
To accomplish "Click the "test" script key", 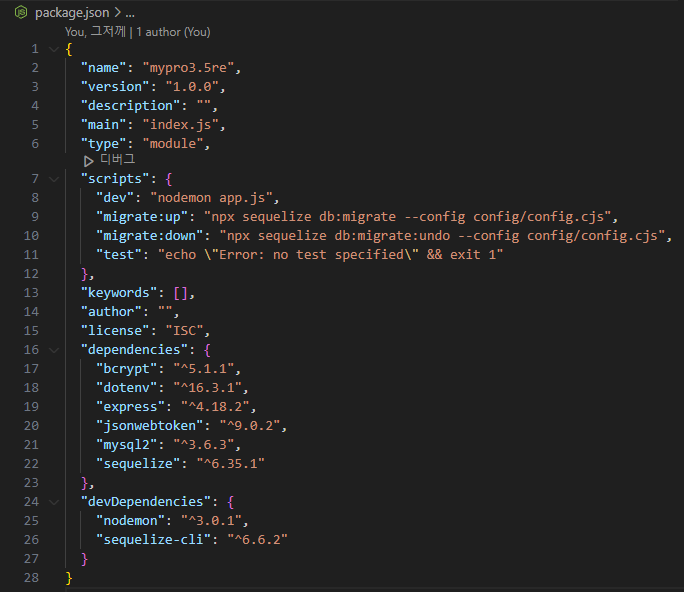I will 119,255.
